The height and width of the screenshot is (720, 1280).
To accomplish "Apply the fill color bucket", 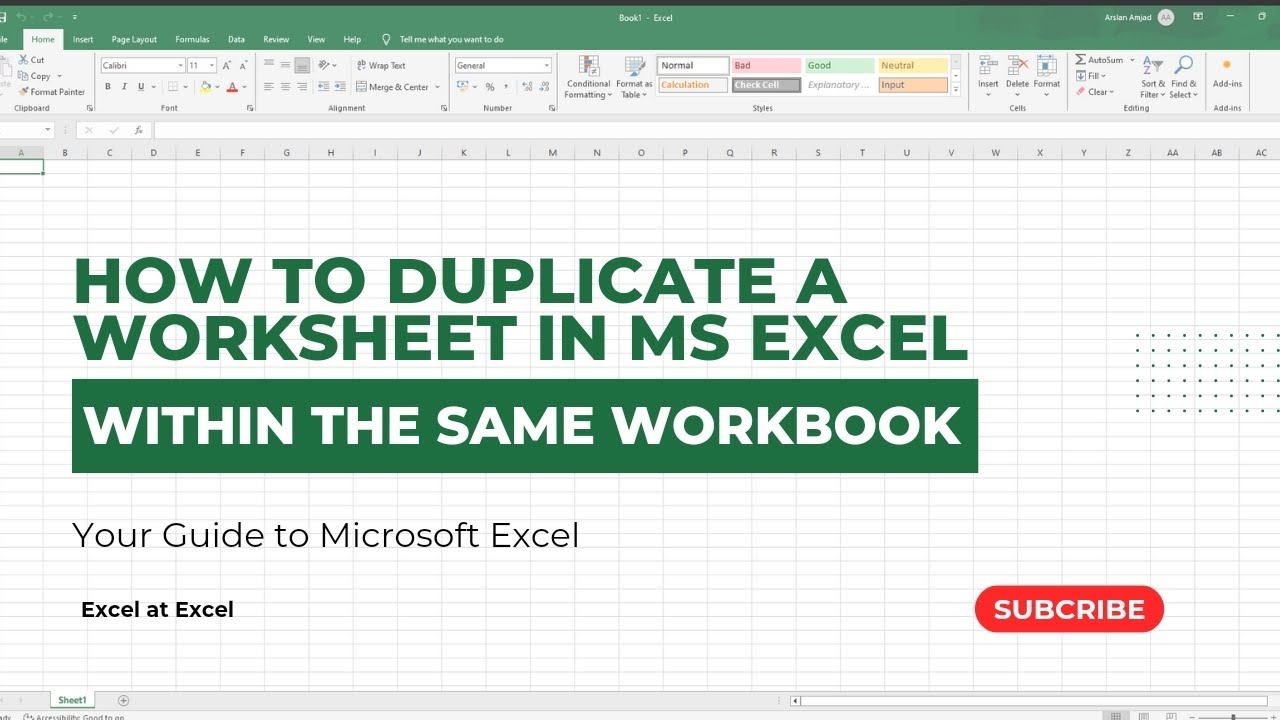I will [x=205, y=87].
